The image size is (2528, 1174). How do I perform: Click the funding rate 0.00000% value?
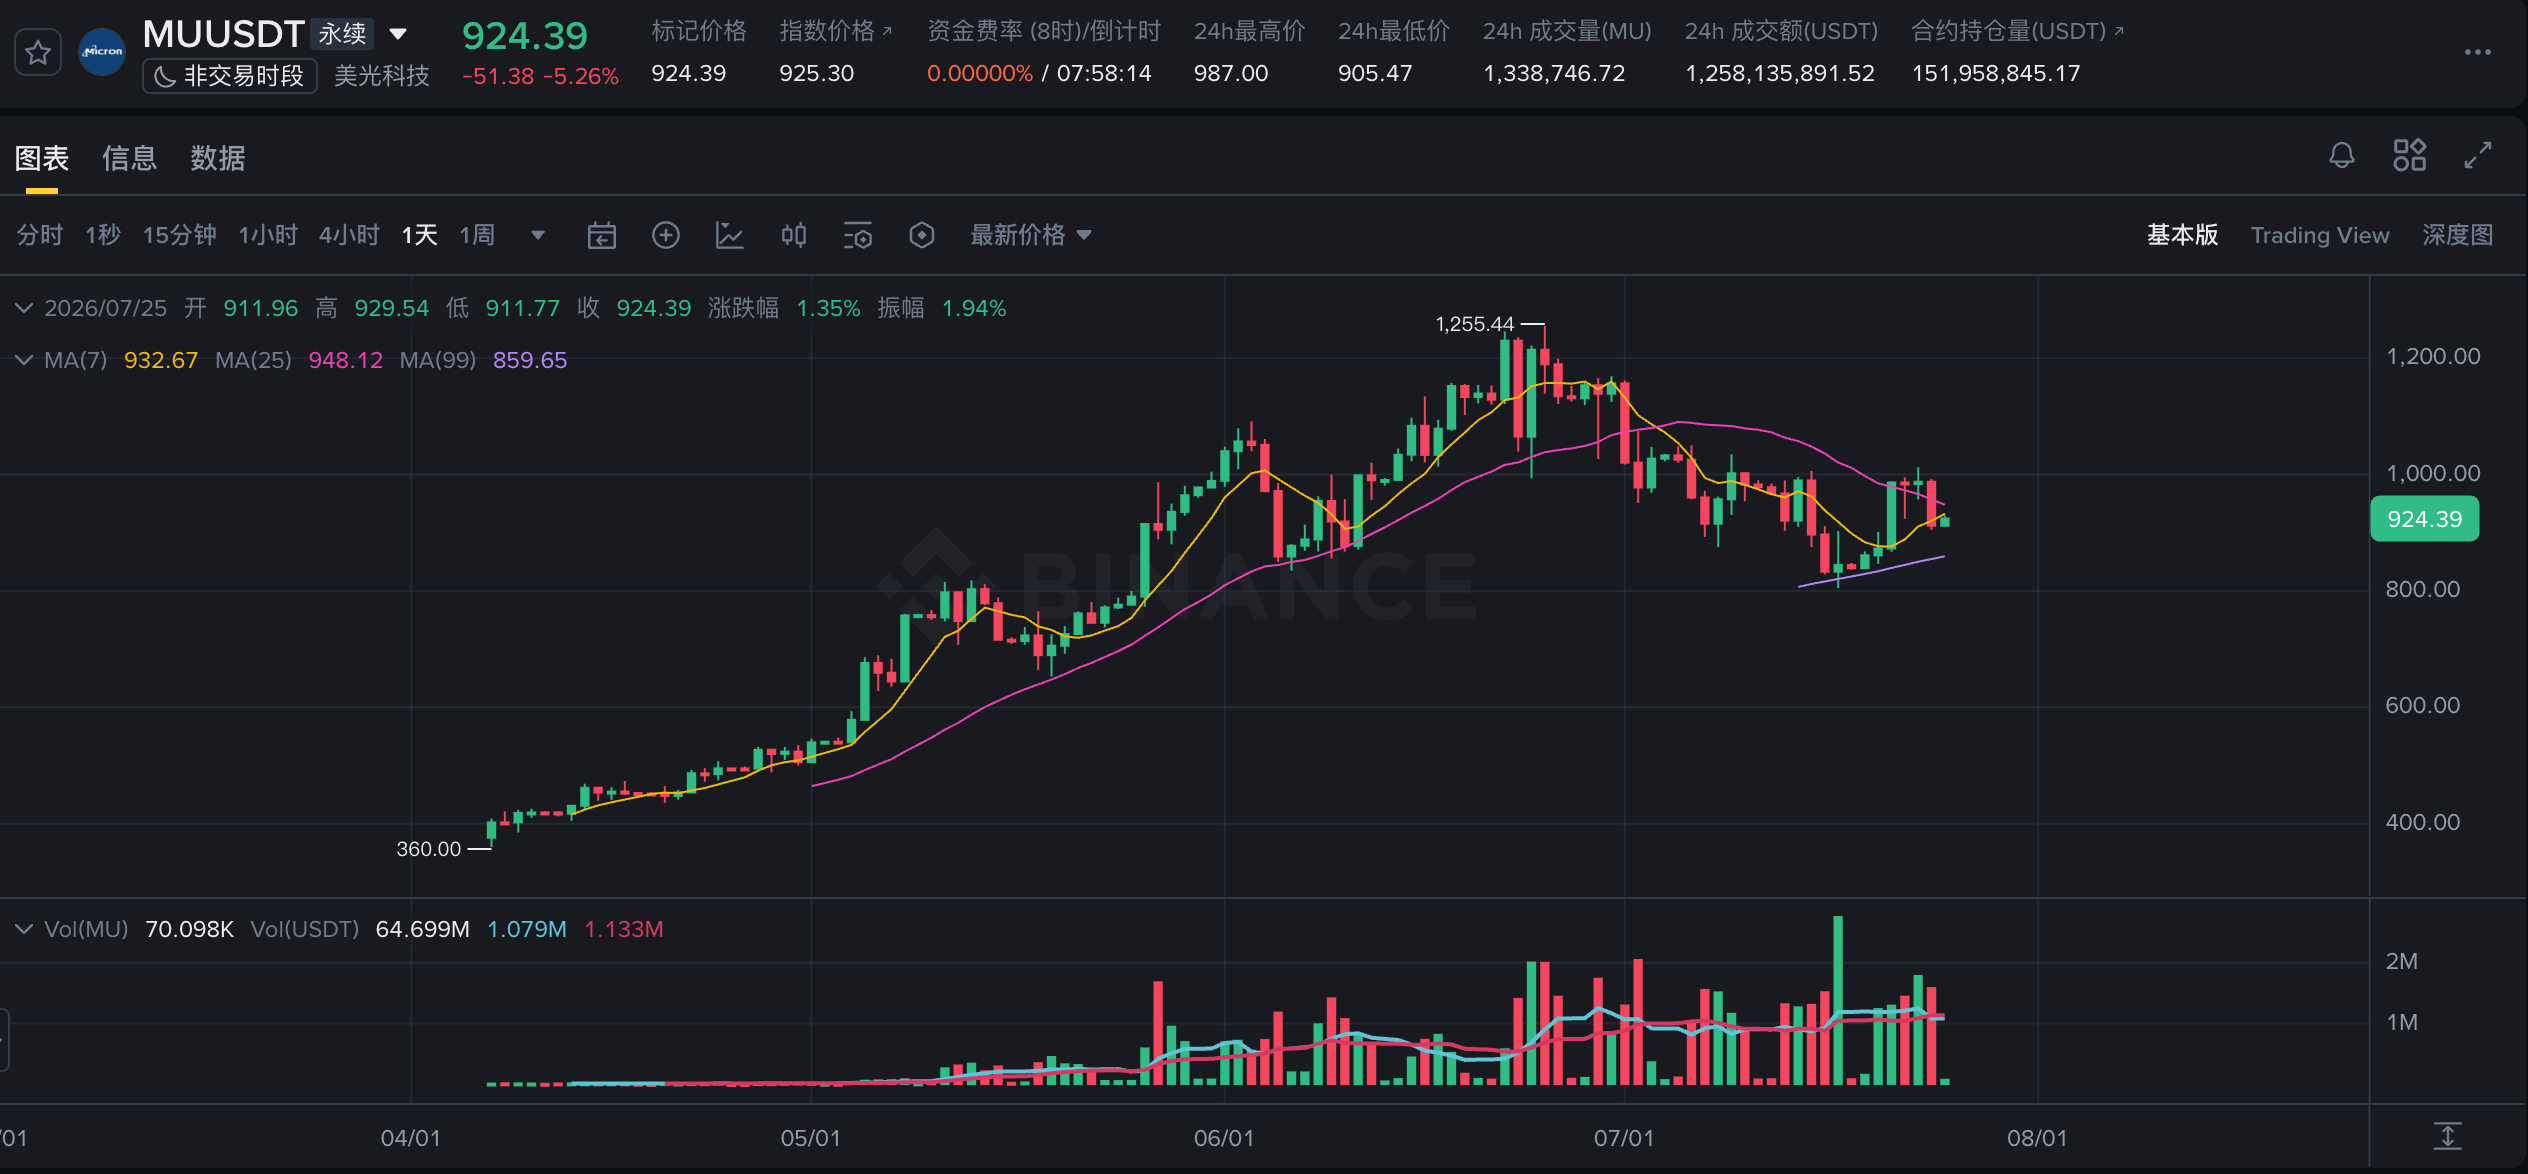pos(980,73)
